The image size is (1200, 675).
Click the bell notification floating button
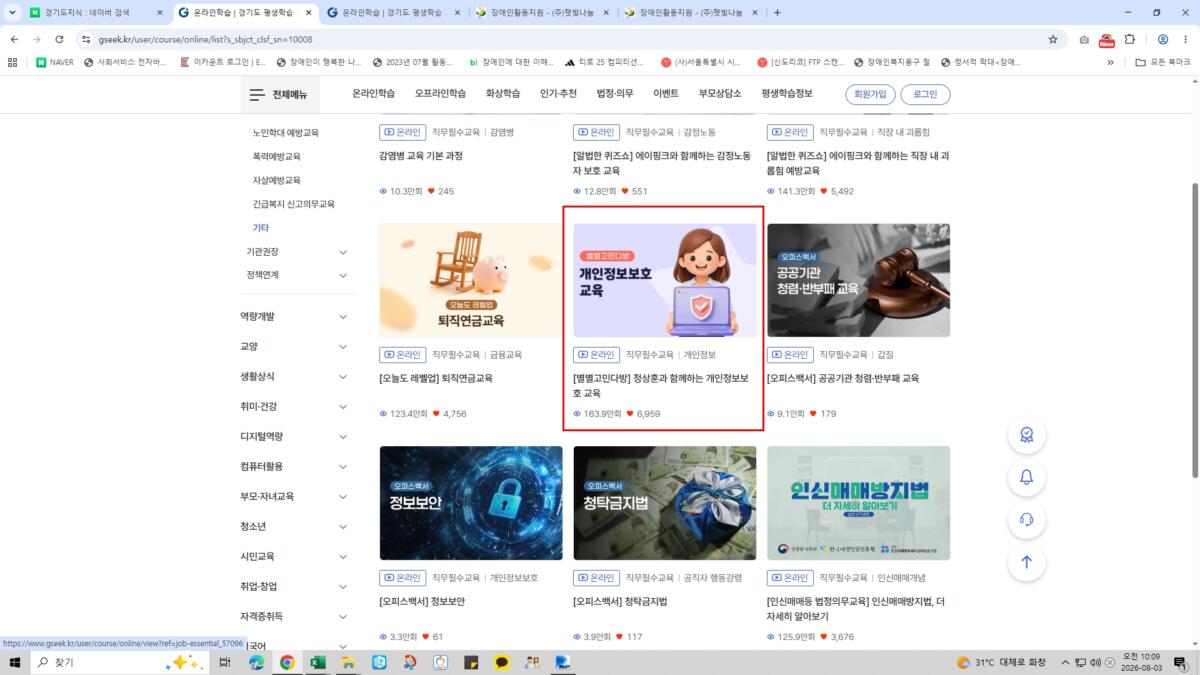tap(1026, 477)
